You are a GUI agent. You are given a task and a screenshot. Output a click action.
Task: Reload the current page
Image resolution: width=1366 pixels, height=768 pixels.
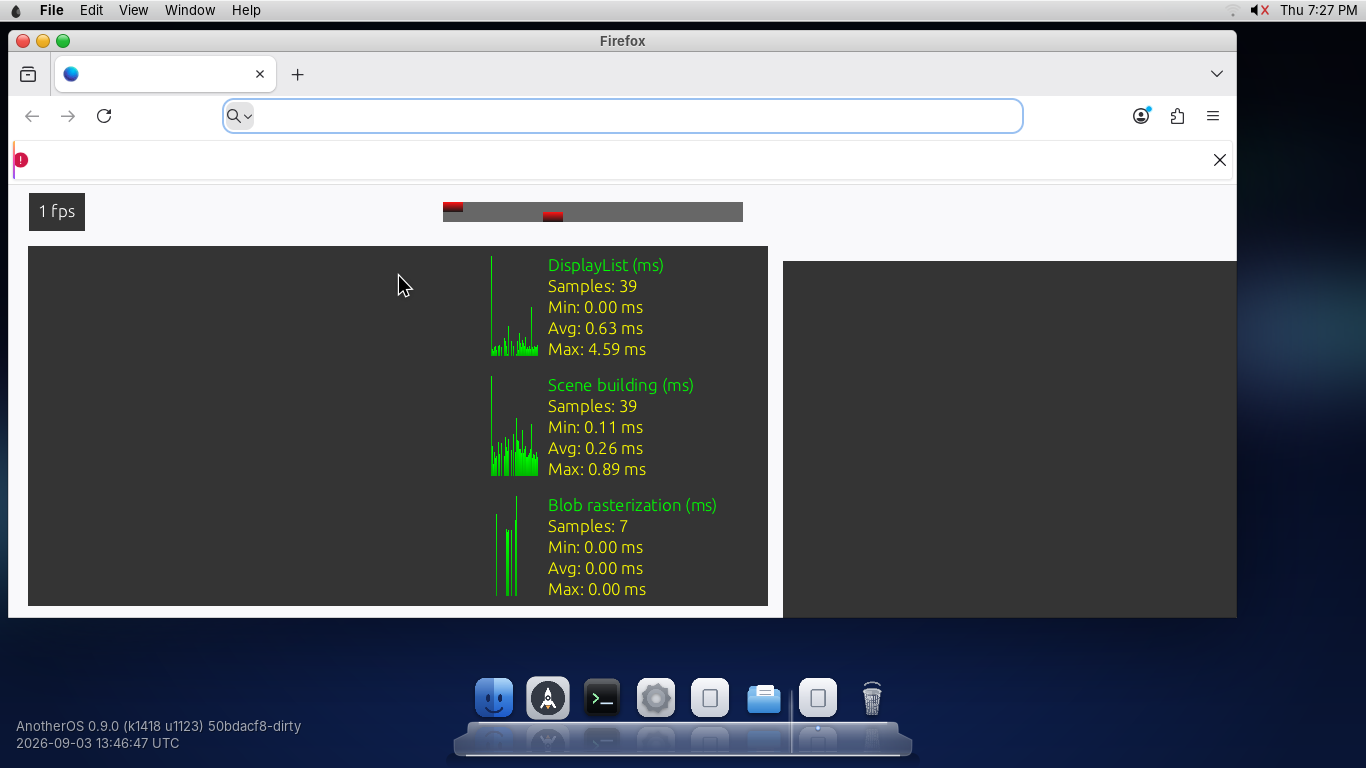click(x=104, y=116)
